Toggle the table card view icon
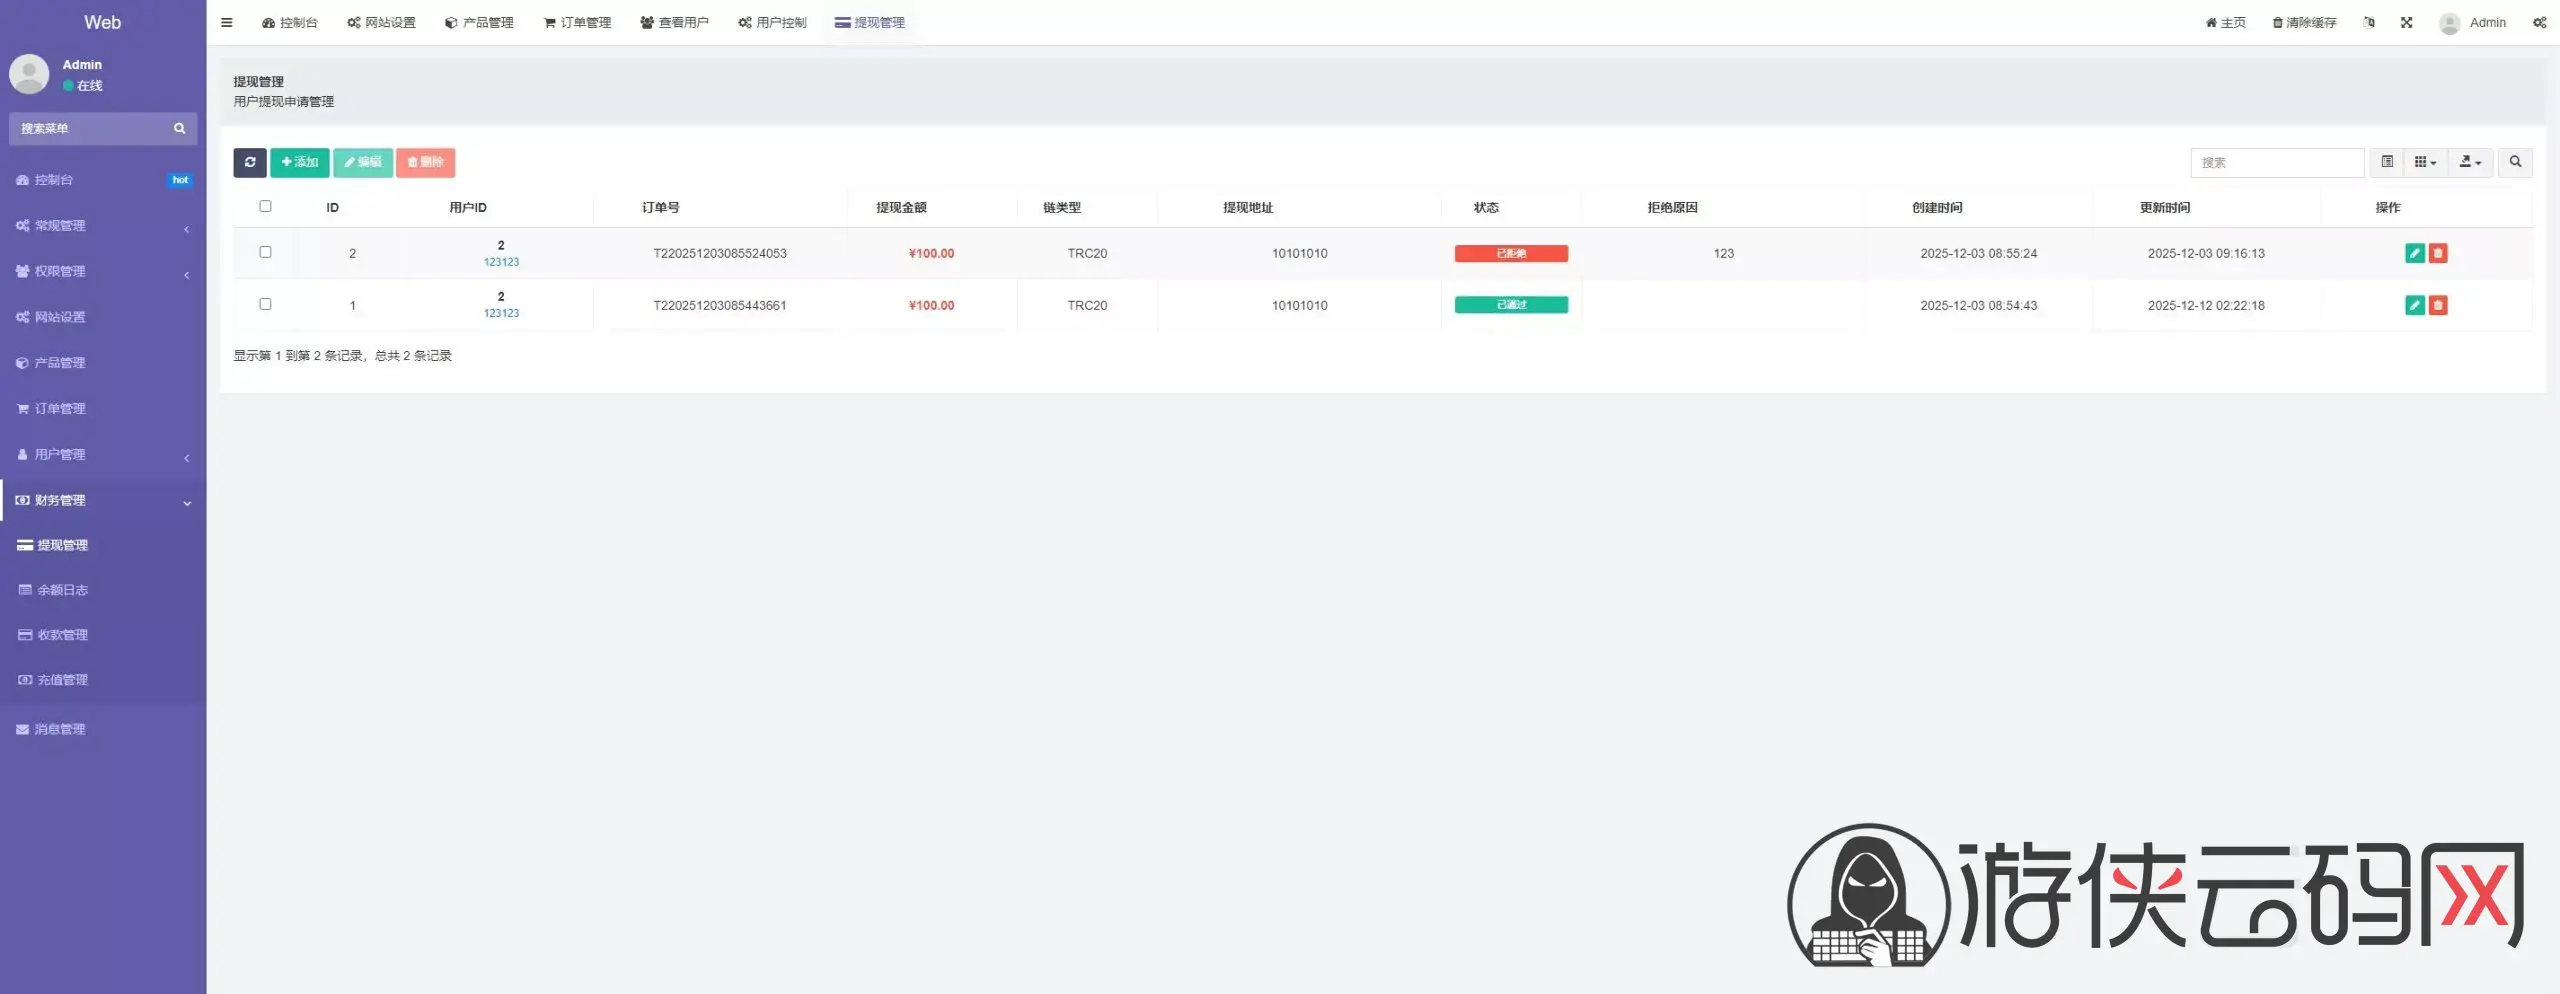 tap(2387, 162)
